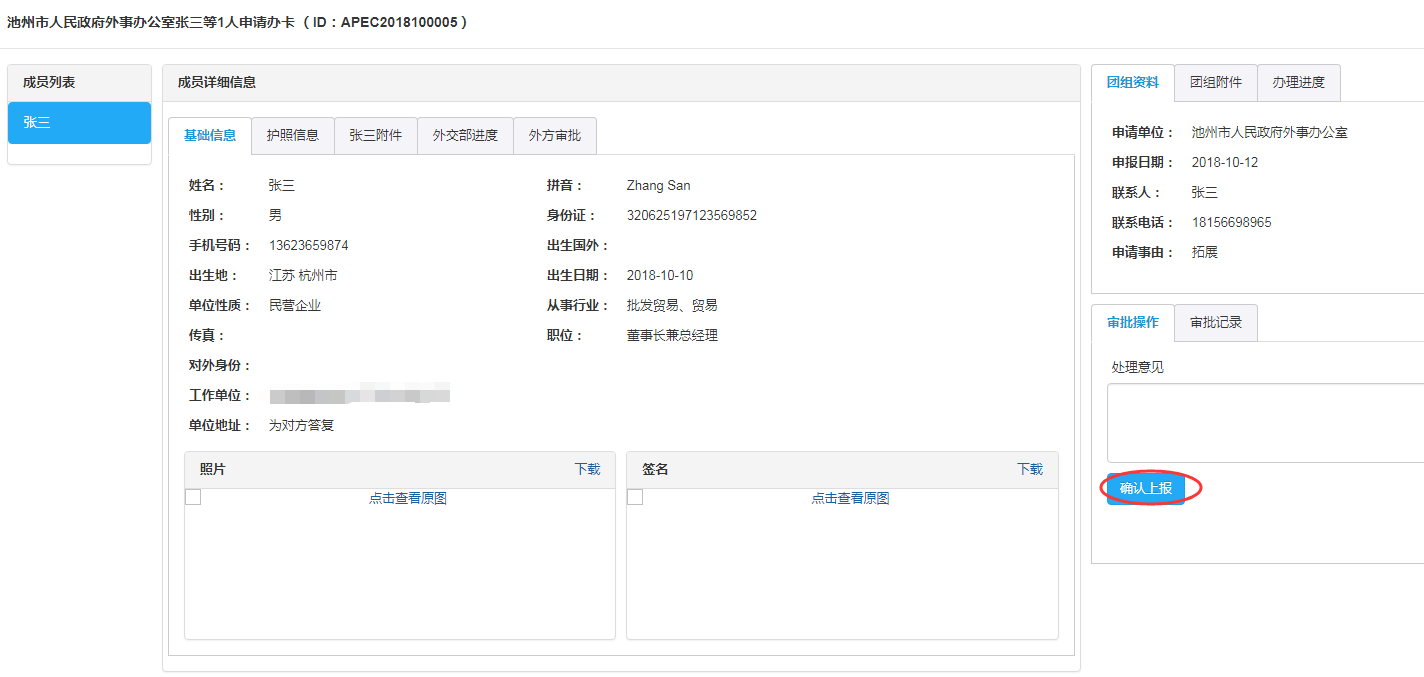View the 办理进度 tab
This screenshot has width=1424, height=677.
[1298, 83]
